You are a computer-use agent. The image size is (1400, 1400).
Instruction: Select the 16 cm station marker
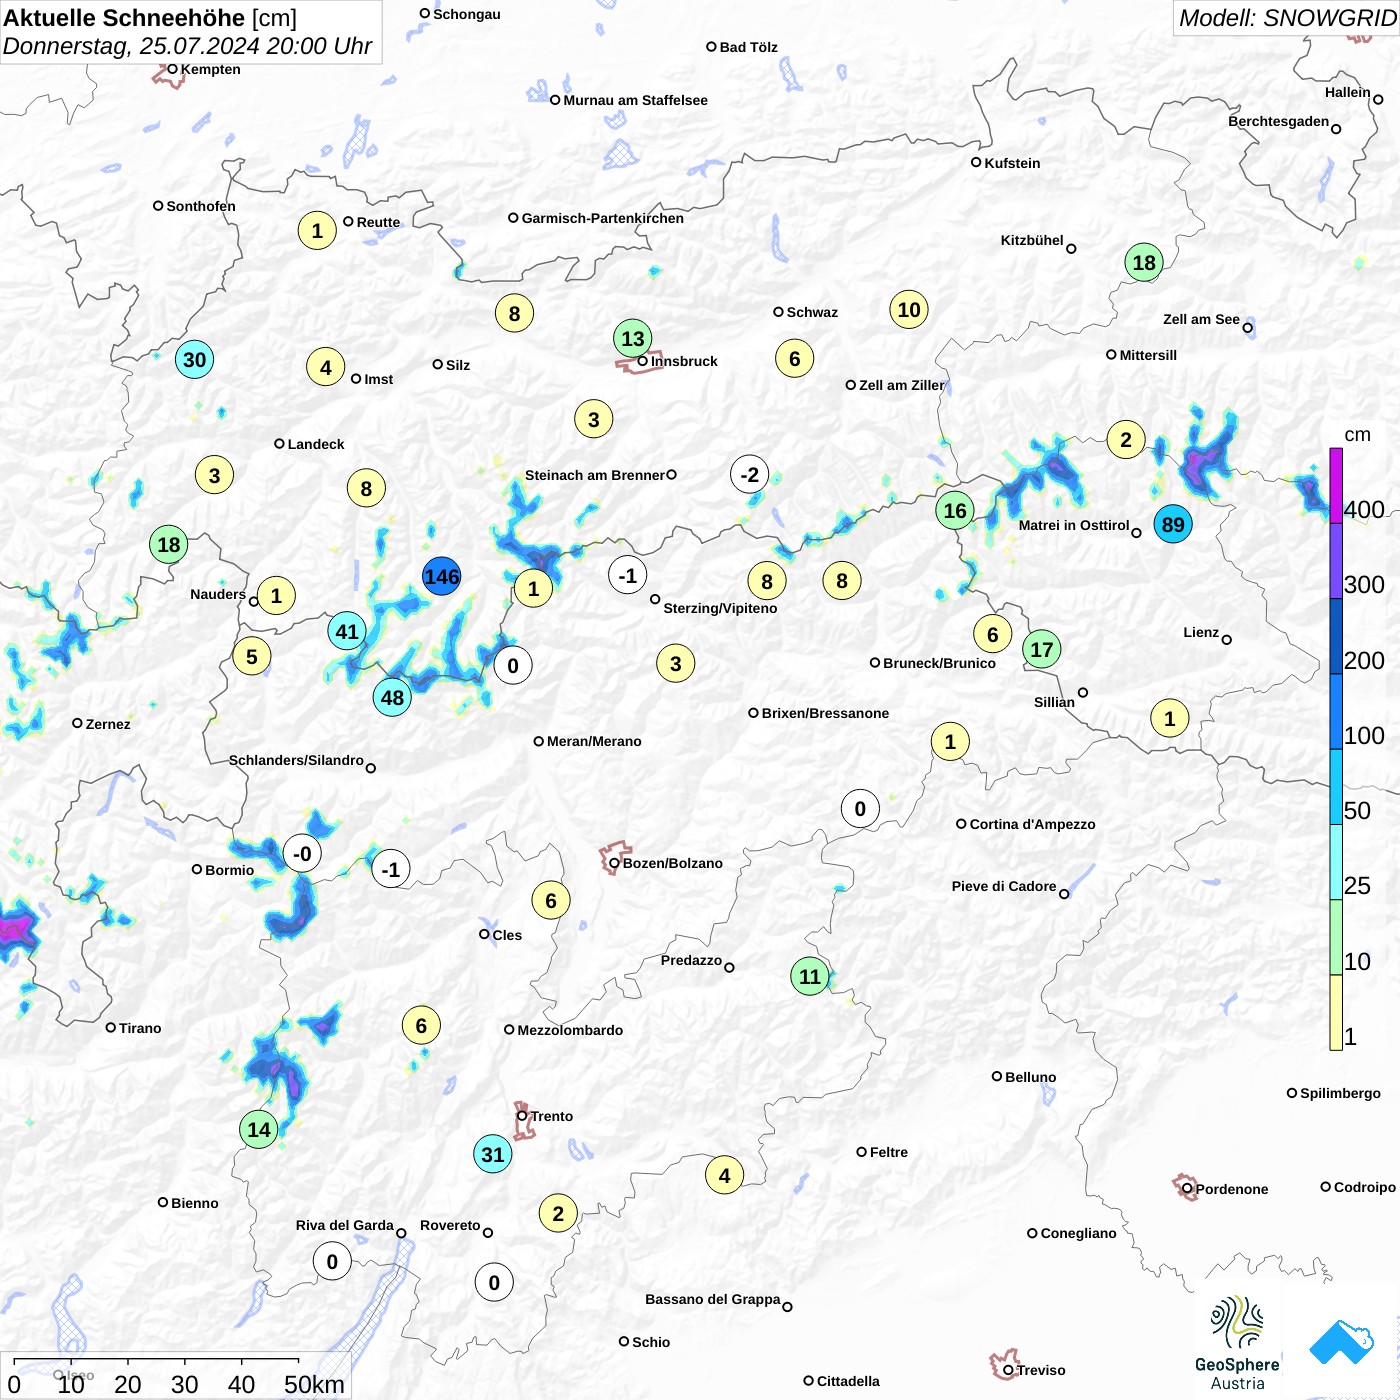pyautogui.click(x=955, y=511)
